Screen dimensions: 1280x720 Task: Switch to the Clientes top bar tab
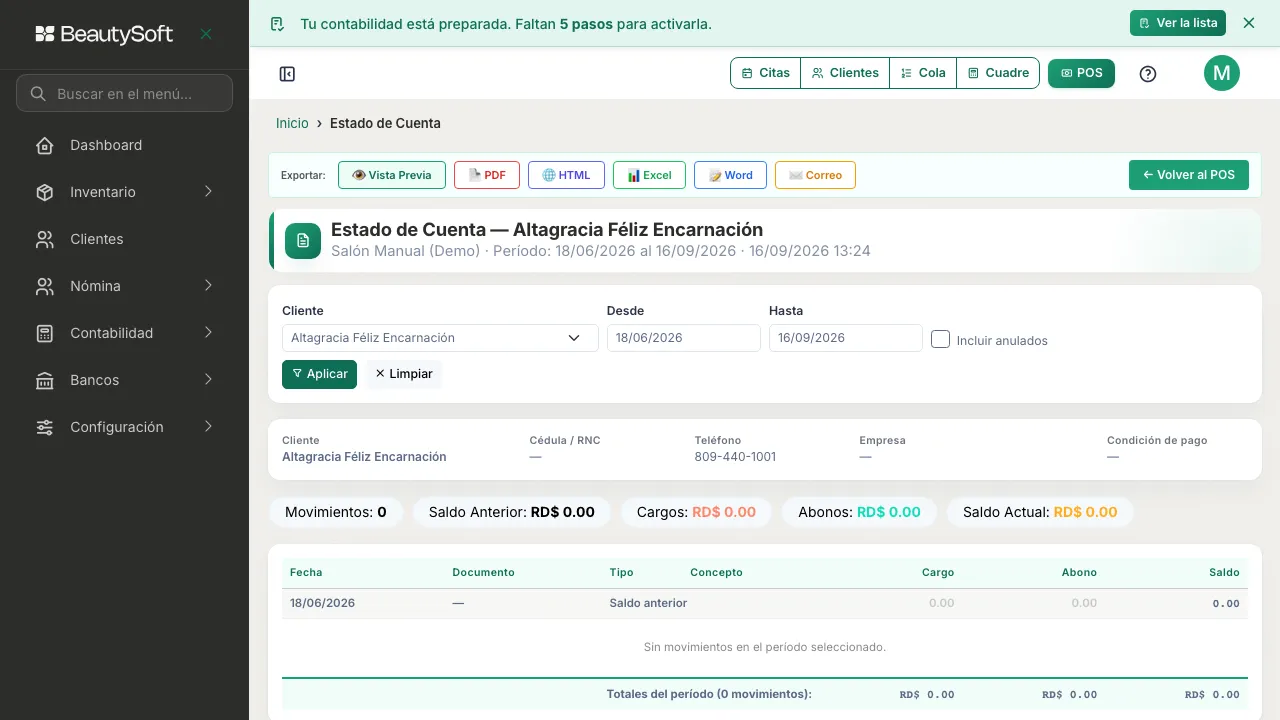[845, 73]
